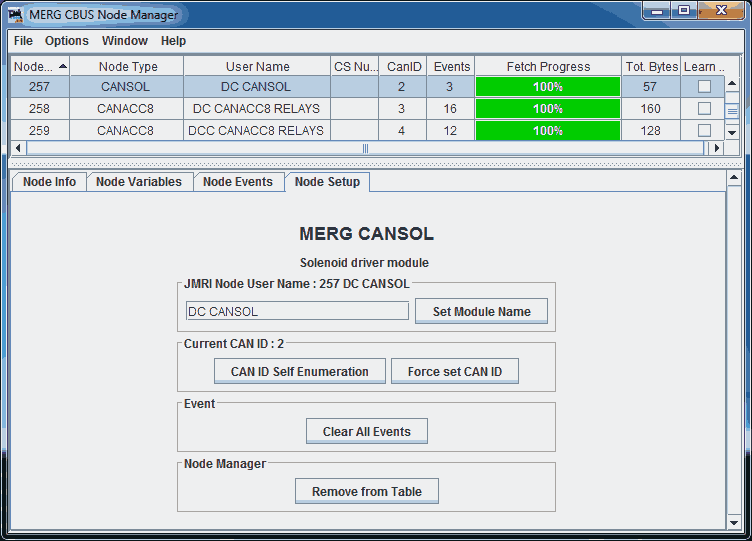Image resolution: width=752 pixels, height=541 pixels.
Task: Click the Learn column header
Action: (x=703, y=66)
